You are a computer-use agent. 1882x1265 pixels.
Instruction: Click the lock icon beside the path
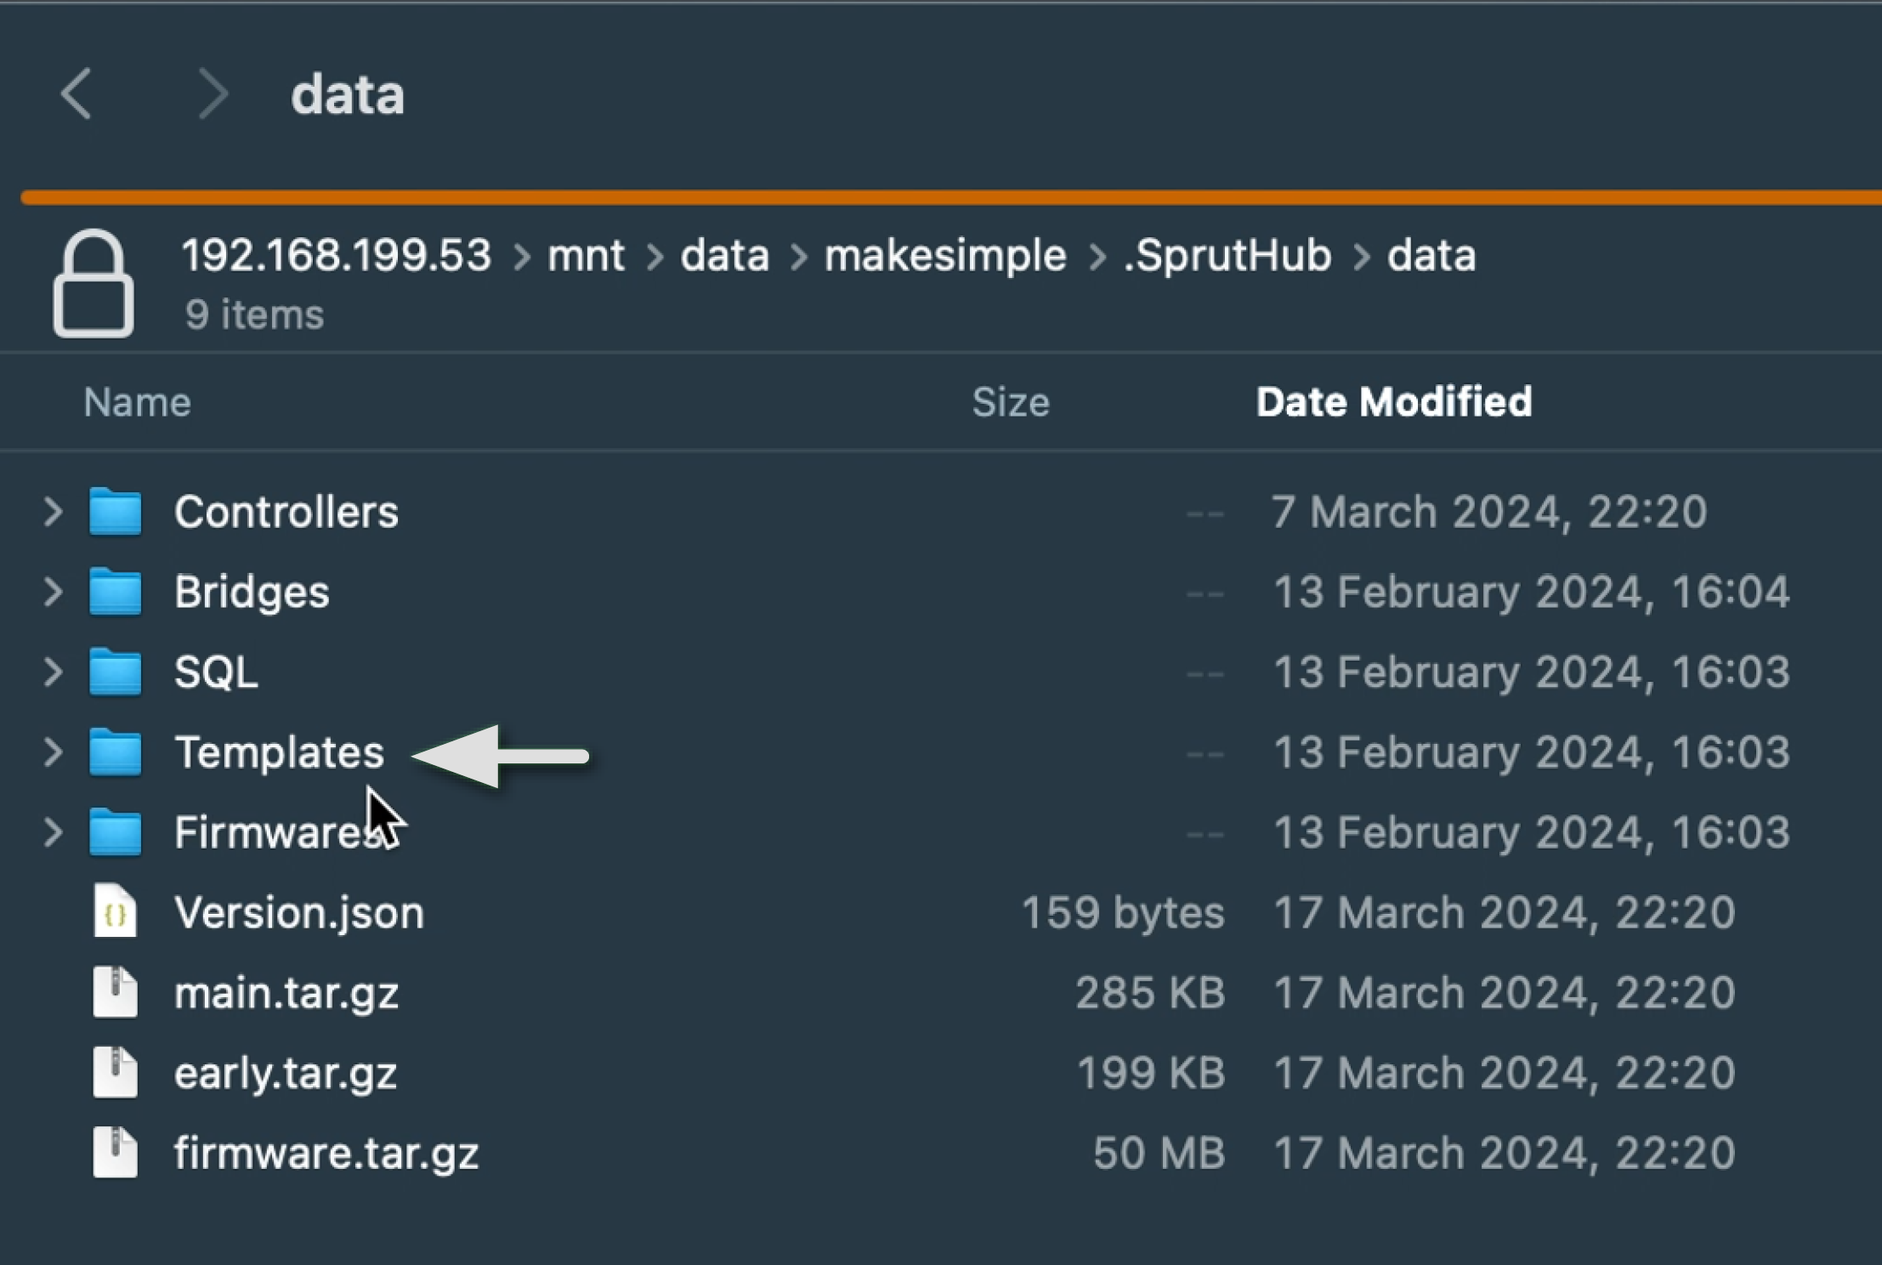coord(93,284)
